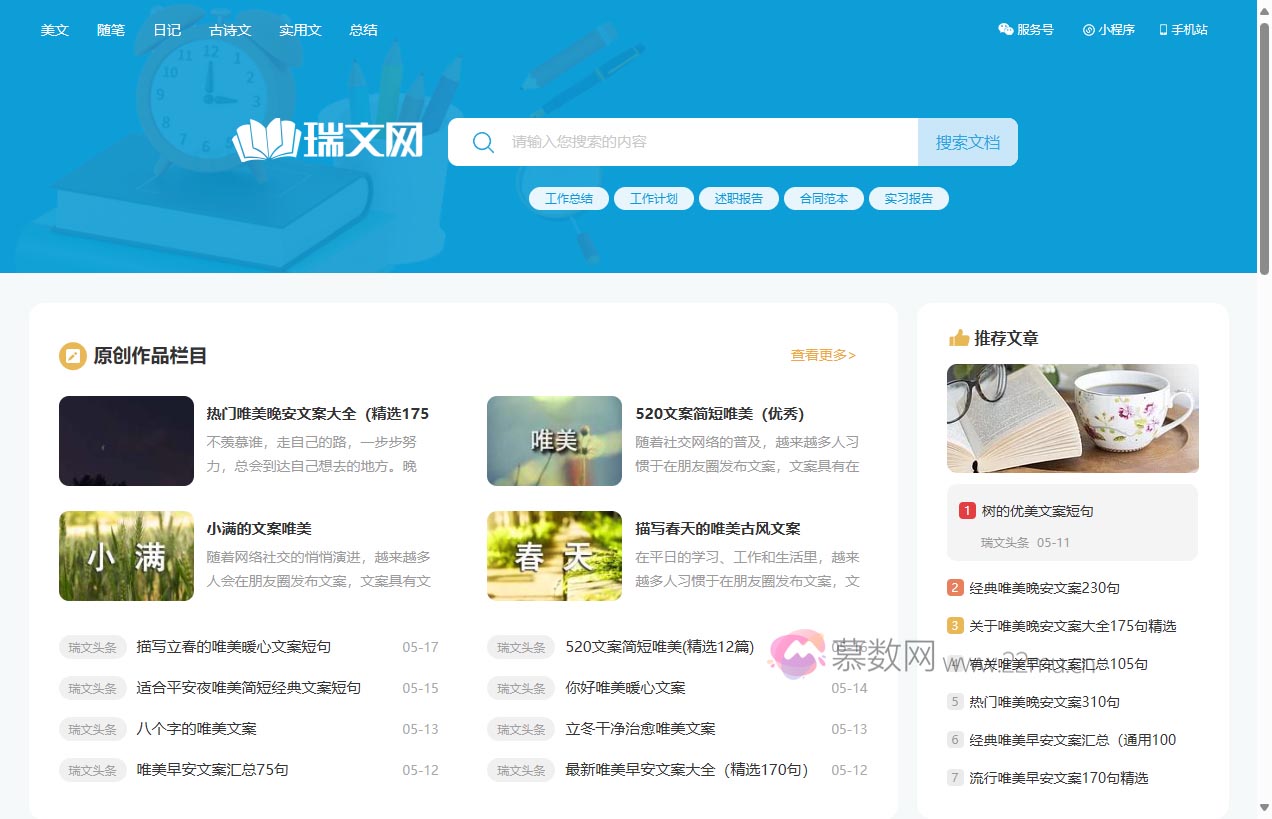Click the 小满 wheat field thumbnail
The image size is (1272, 819).
(126, 556)
